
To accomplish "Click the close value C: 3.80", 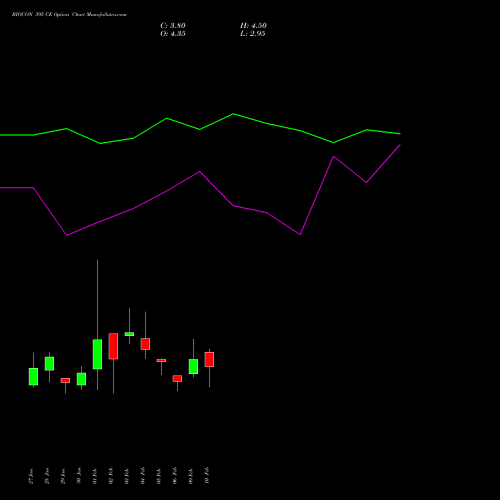I will pyautogui.click(x=173, y=26).
